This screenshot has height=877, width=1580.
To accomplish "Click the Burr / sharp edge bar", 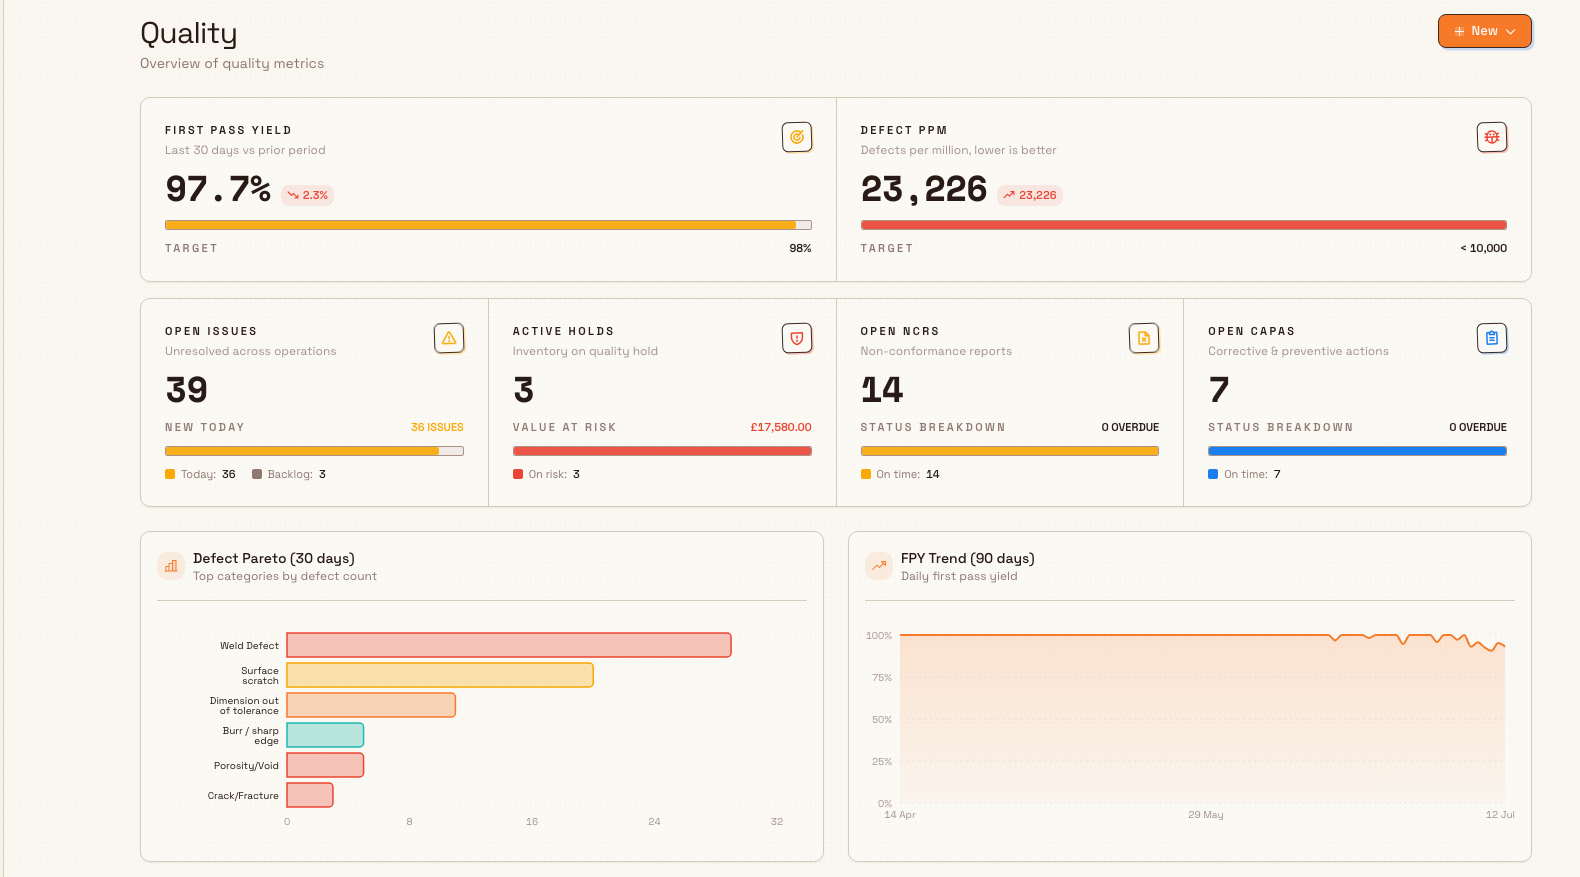I will coord(325,735).
